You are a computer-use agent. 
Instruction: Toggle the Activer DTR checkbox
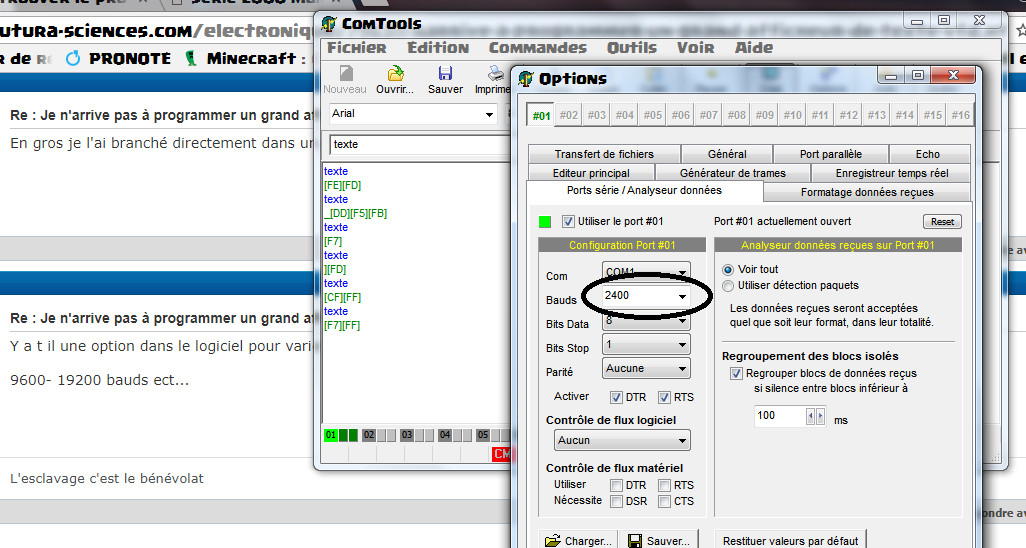pyautogui.click(x=616, y=397)
